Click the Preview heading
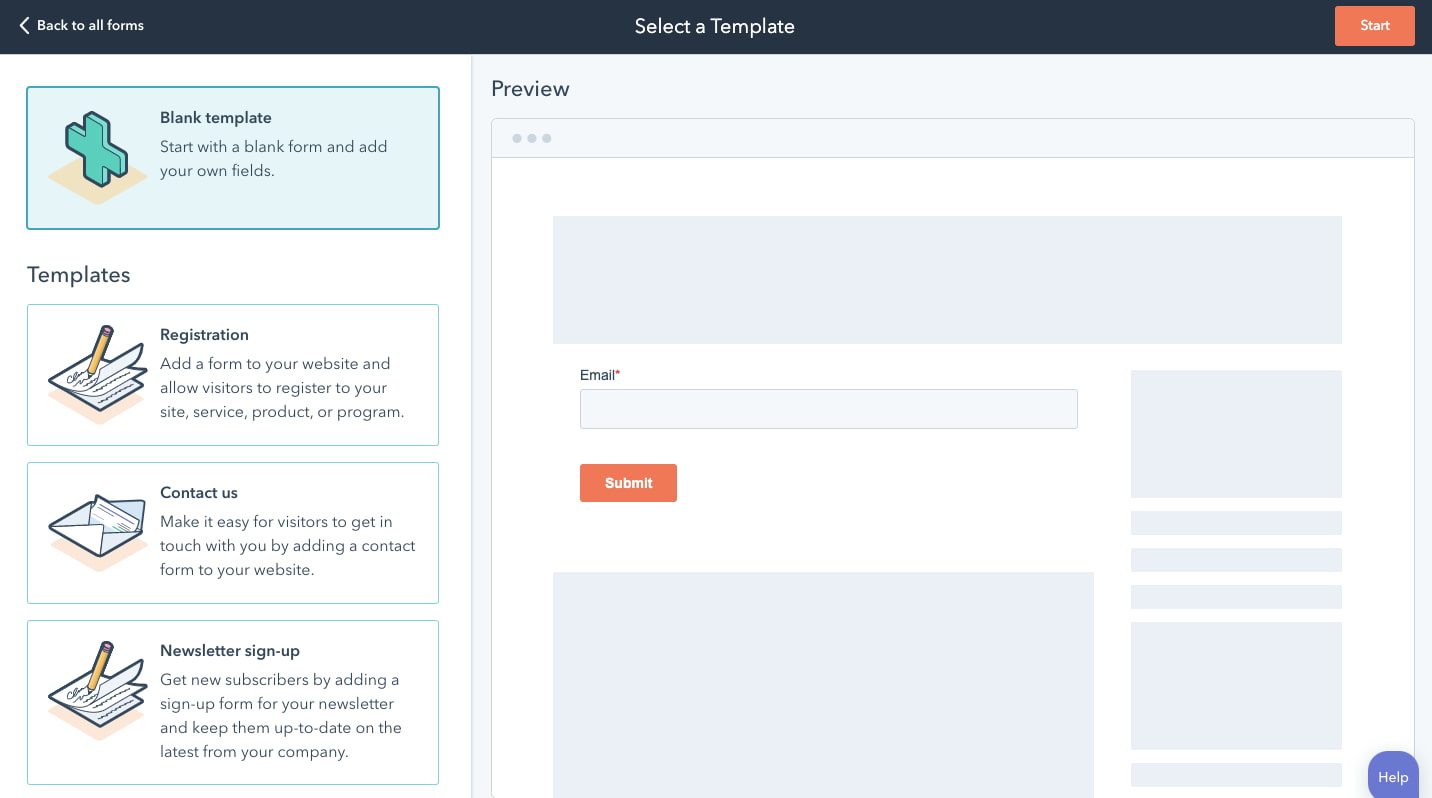Screen dimensions: 1432x798 pyautogui.click(x=530, y=89)
